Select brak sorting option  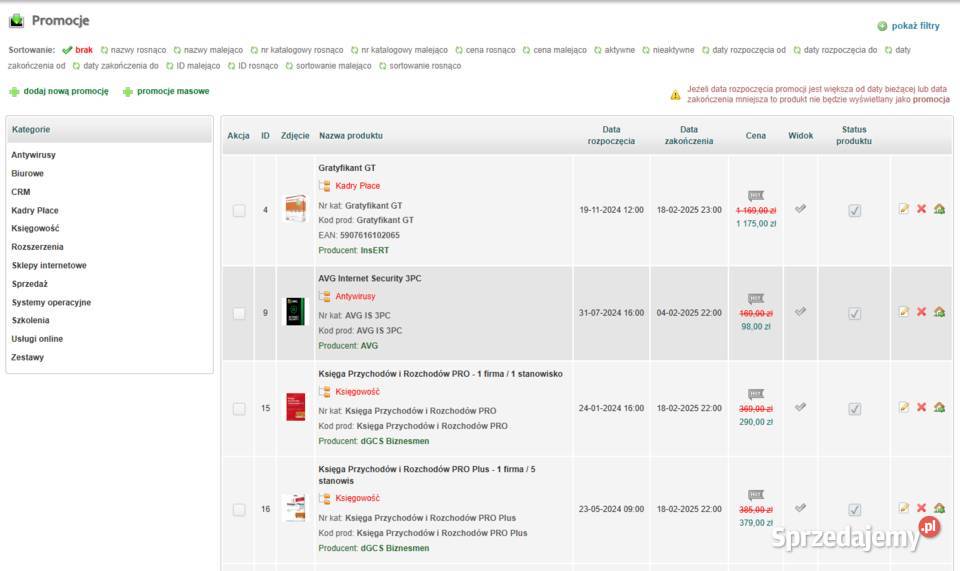(x=84, y=50)
